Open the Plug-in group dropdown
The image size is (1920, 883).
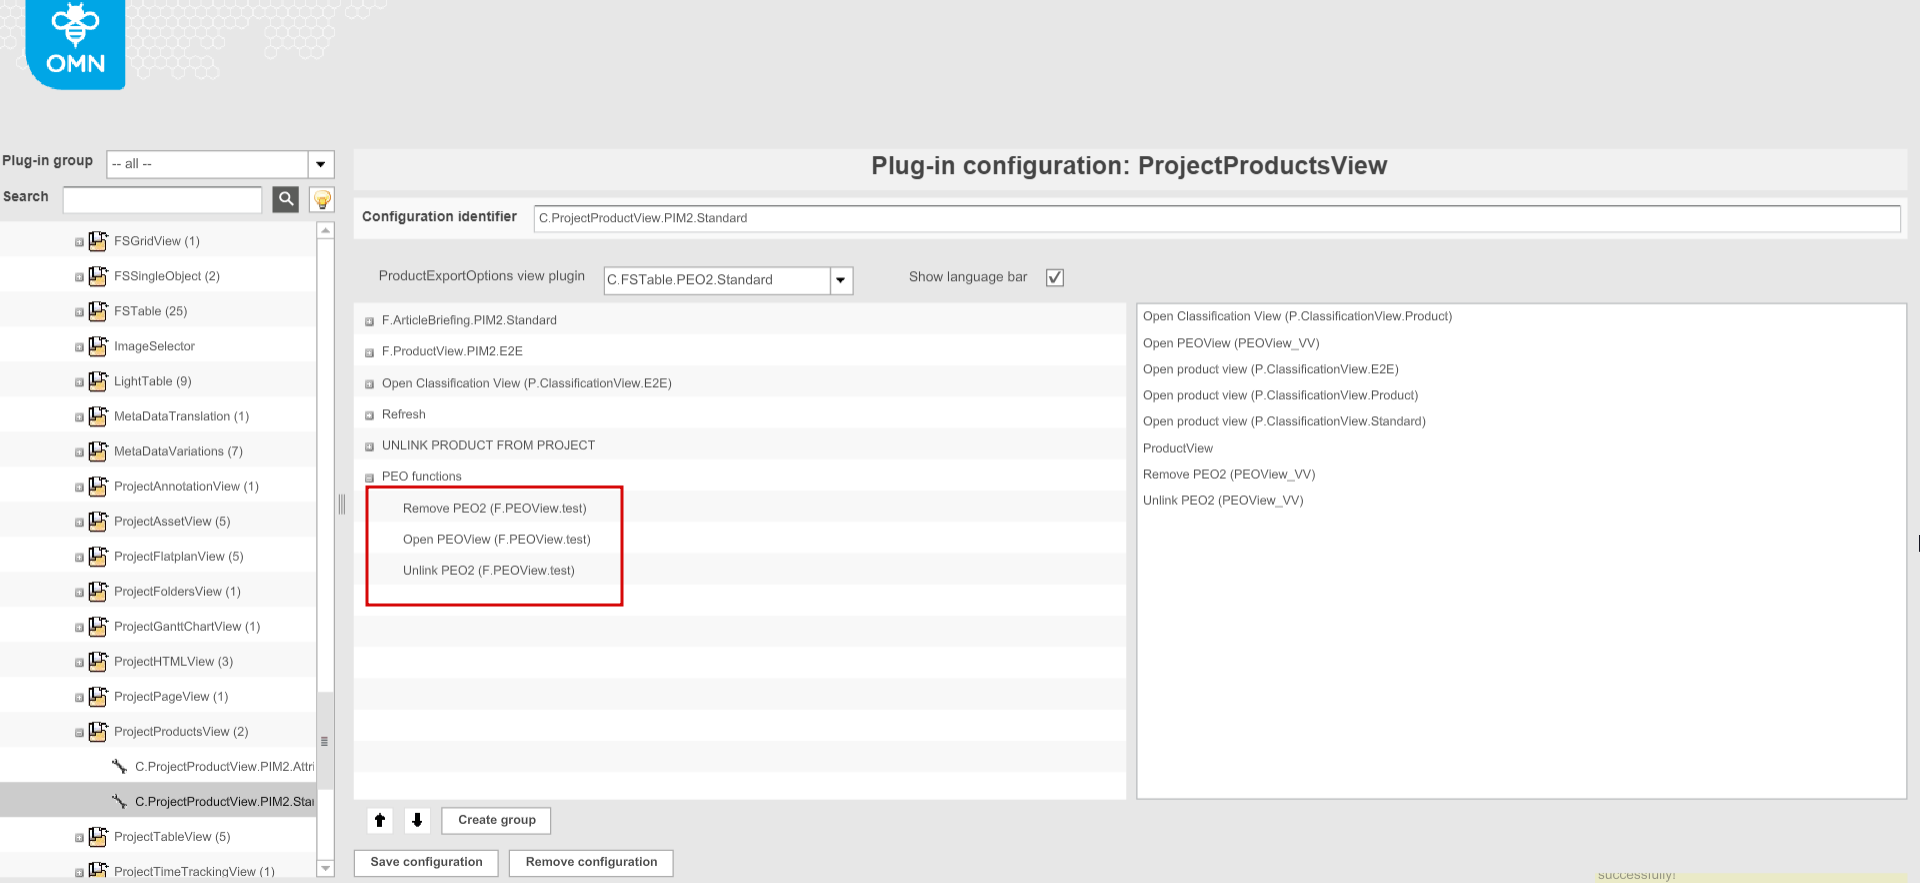[320, 164]
